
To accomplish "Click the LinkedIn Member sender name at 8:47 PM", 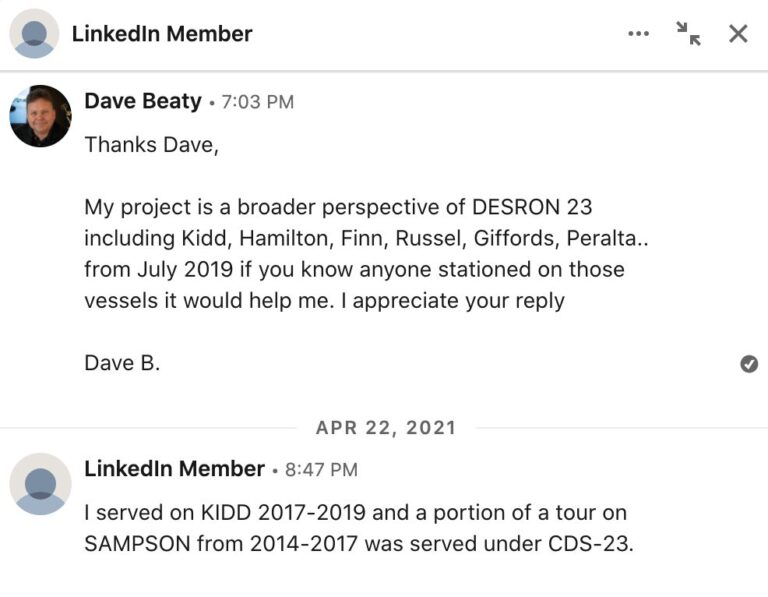I will coord(174,469).
